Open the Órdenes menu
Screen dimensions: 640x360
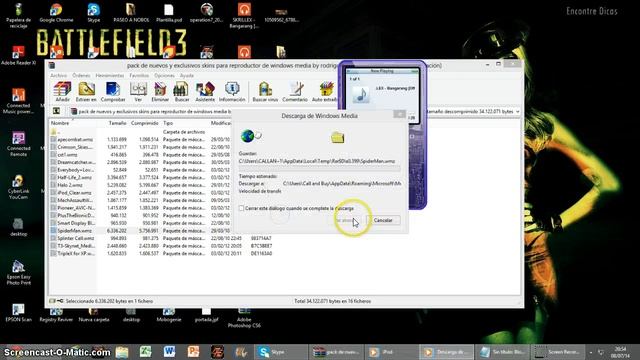coord(81,76)
